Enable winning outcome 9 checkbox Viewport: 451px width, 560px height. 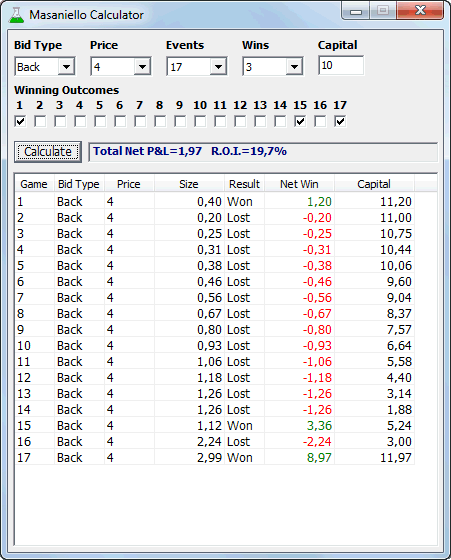tap(180, 121)
